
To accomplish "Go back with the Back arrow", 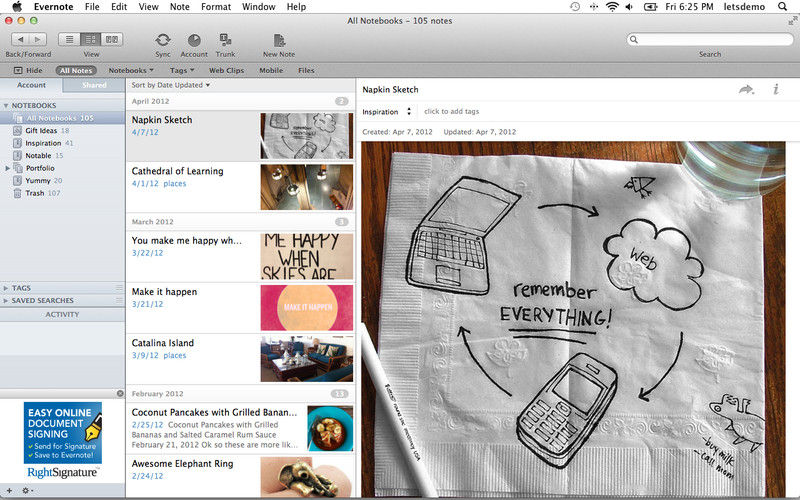I will click(20, 39).
